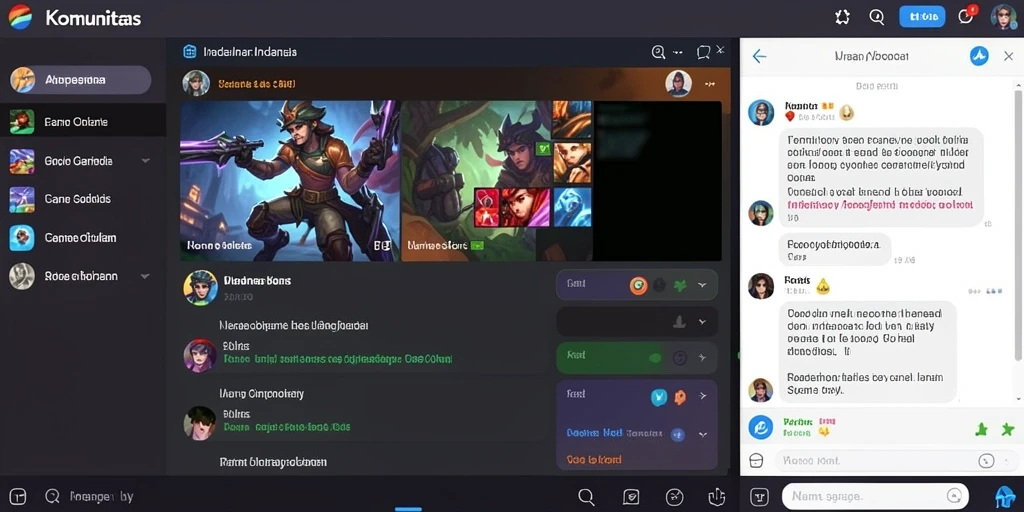Close the chat panel with X
This screenshot has width=1024, height=512.
click(1008, 56)
